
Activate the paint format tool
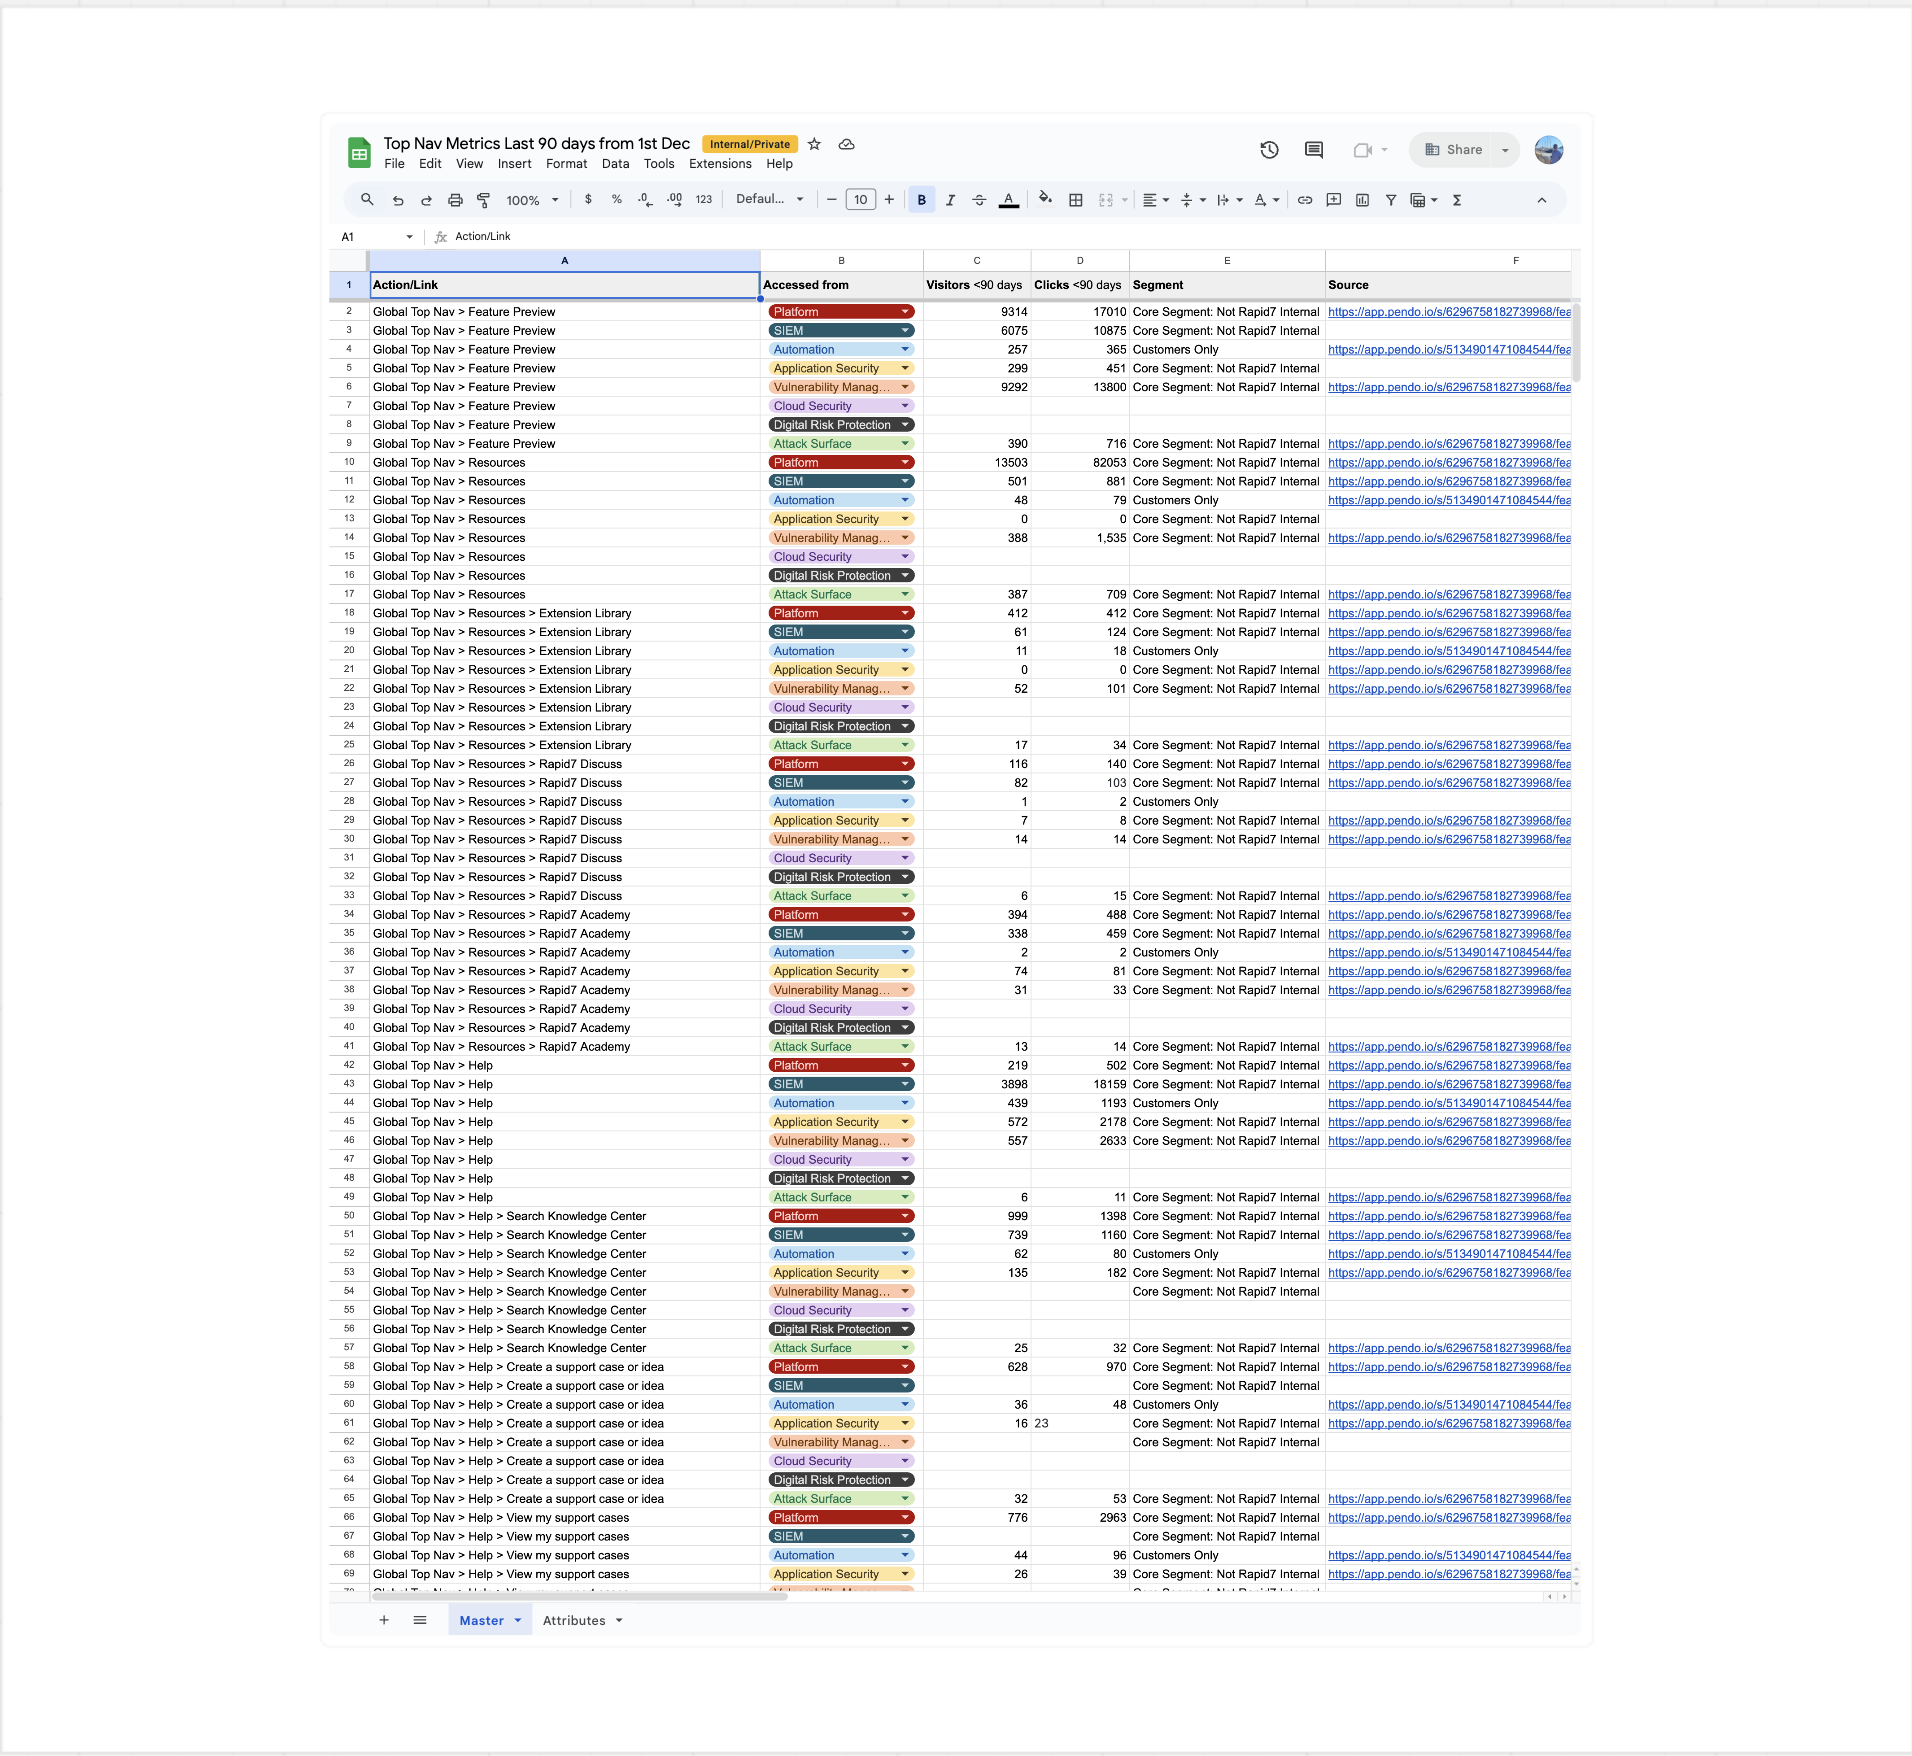click(x=484, y=200)
